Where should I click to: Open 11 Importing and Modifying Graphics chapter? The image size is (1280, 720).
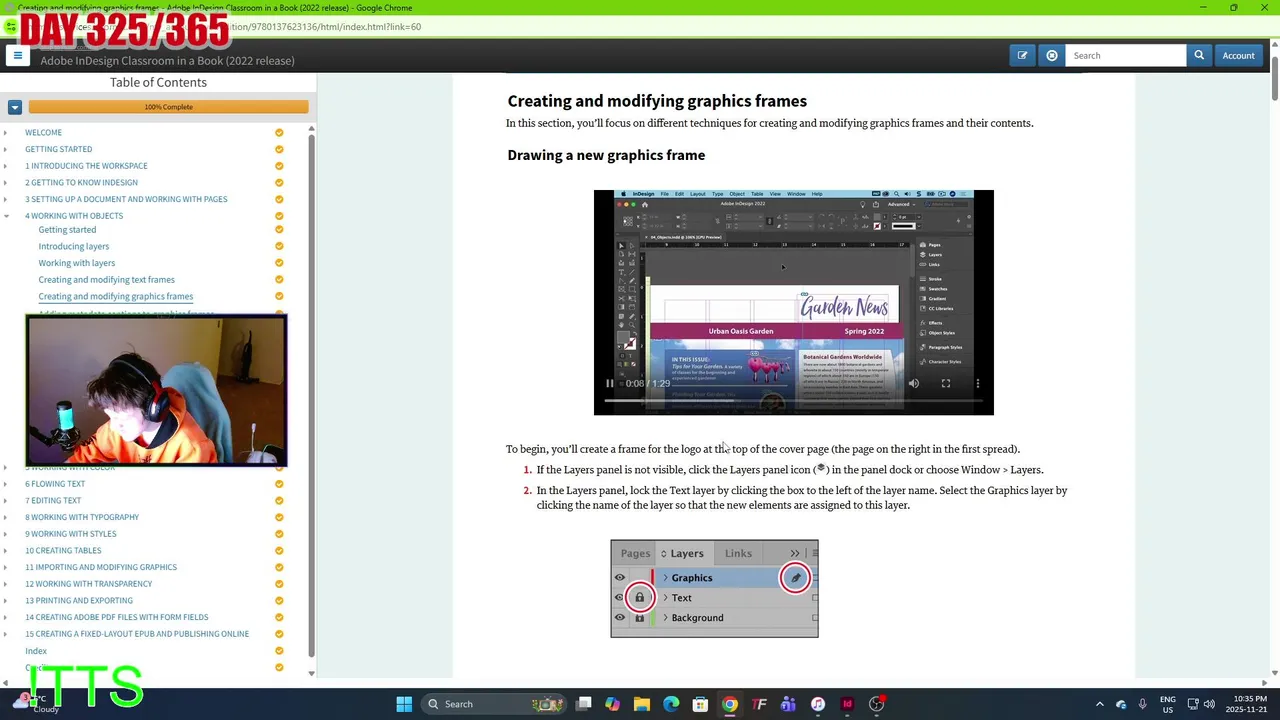coord(101,567)
